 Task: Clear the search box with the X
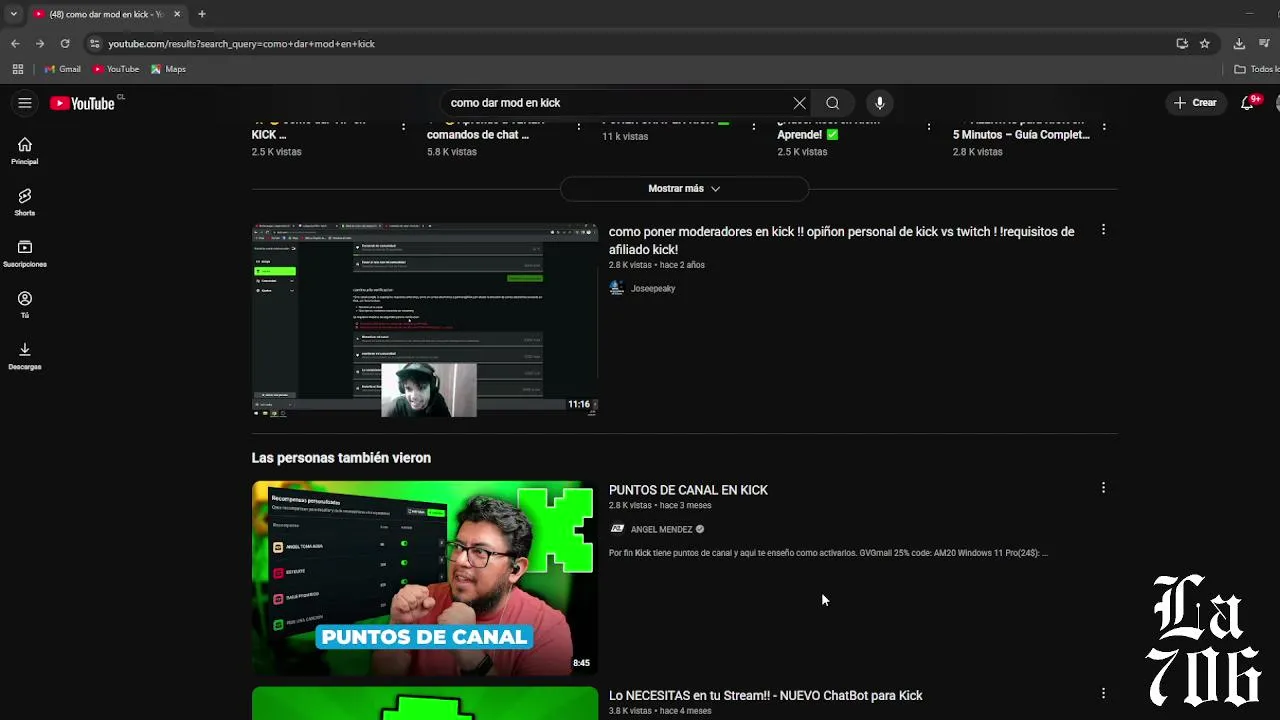(799, 103)
